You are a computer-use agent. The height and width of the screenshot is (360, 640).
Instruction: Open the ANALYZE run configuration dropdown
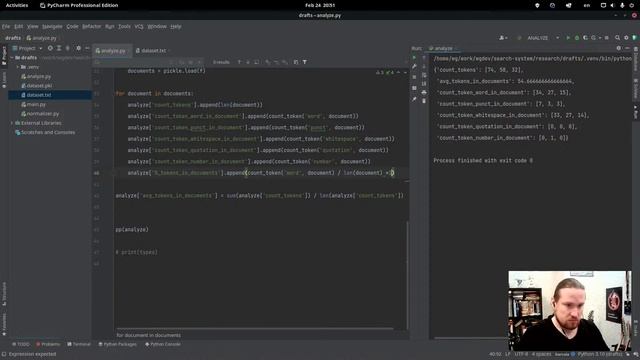tap(542, 38)
